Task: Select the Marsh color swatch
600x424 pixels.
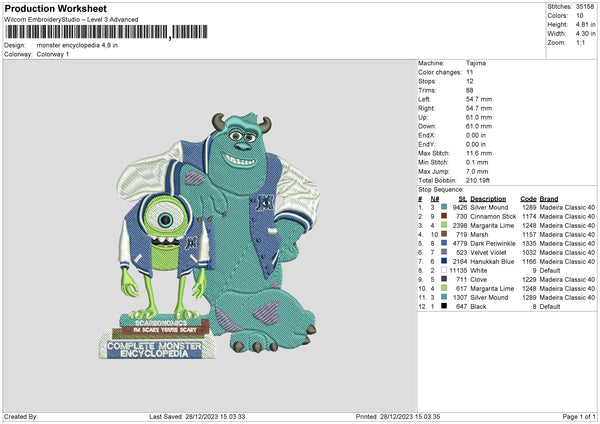Action: pos(444,234)
